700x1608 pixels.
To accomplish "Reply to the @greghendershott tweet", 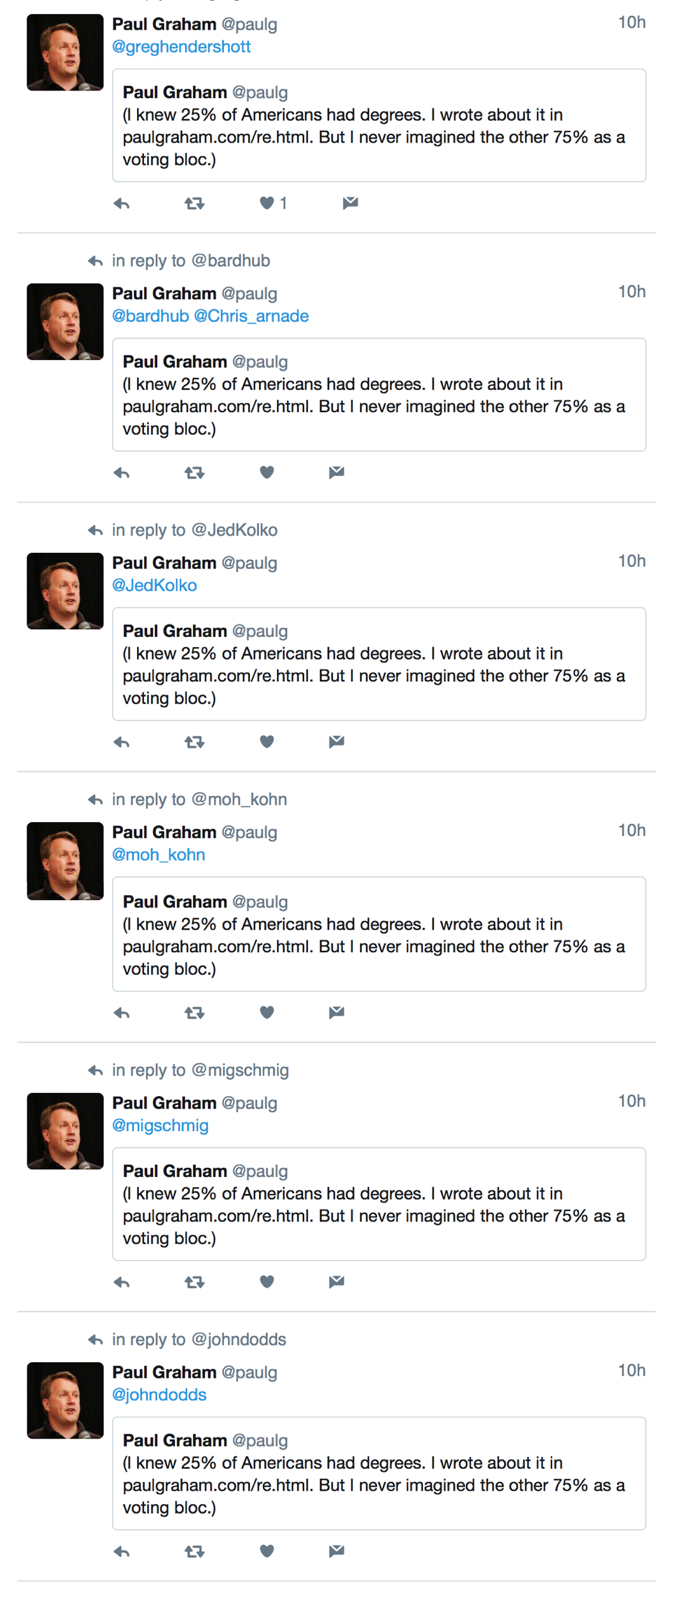I will click(x=122, y=204).
